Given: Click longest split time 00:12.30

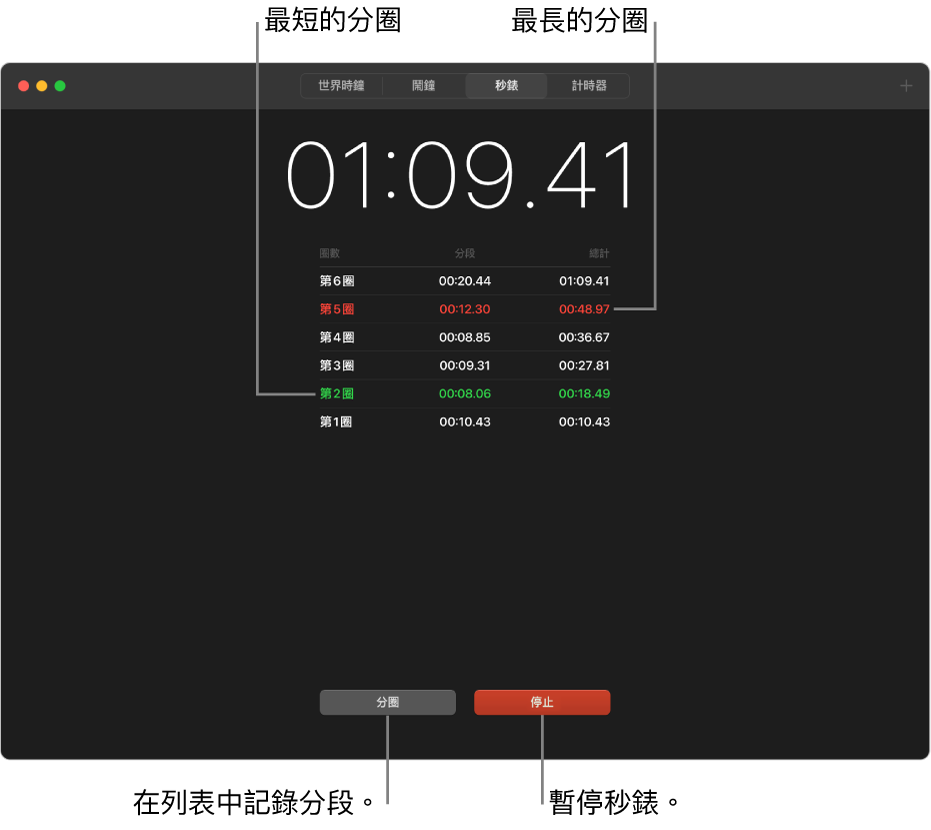Looking at the screenshot, I should [x=465, y=309].
